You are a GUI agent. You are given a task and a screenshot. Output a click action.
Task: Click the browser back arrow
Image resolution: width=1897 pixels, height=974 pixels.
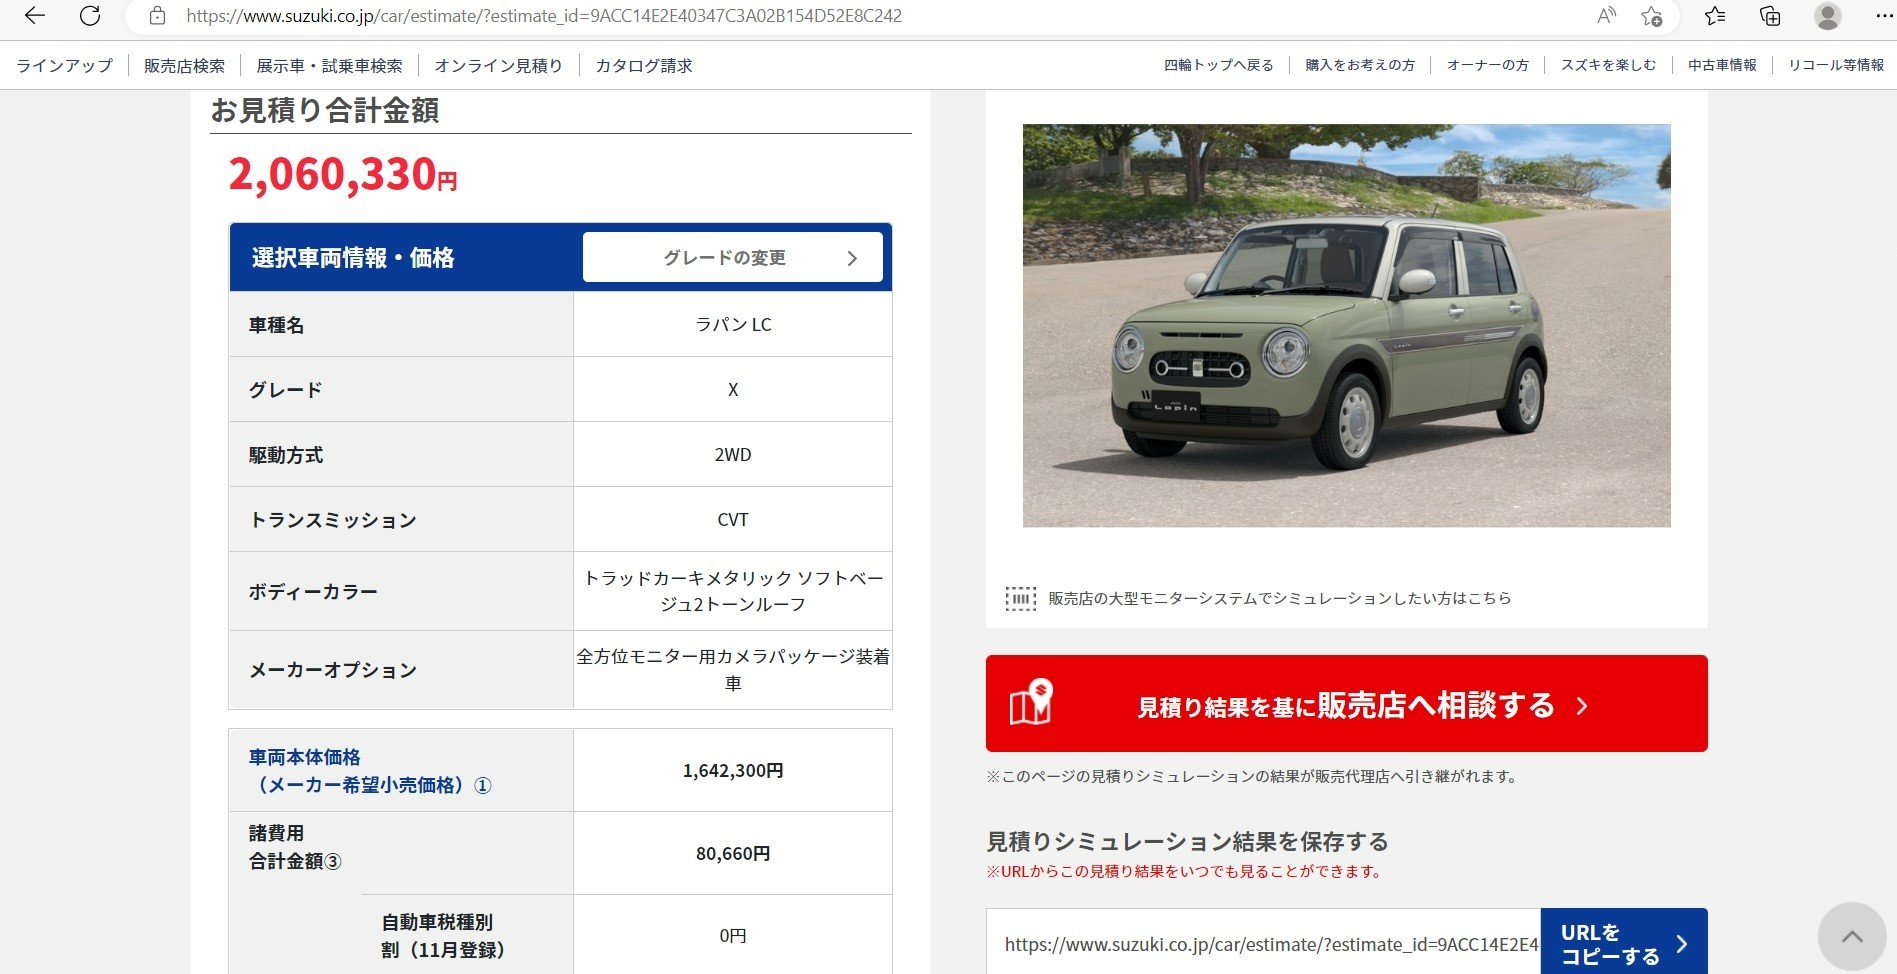35,15
